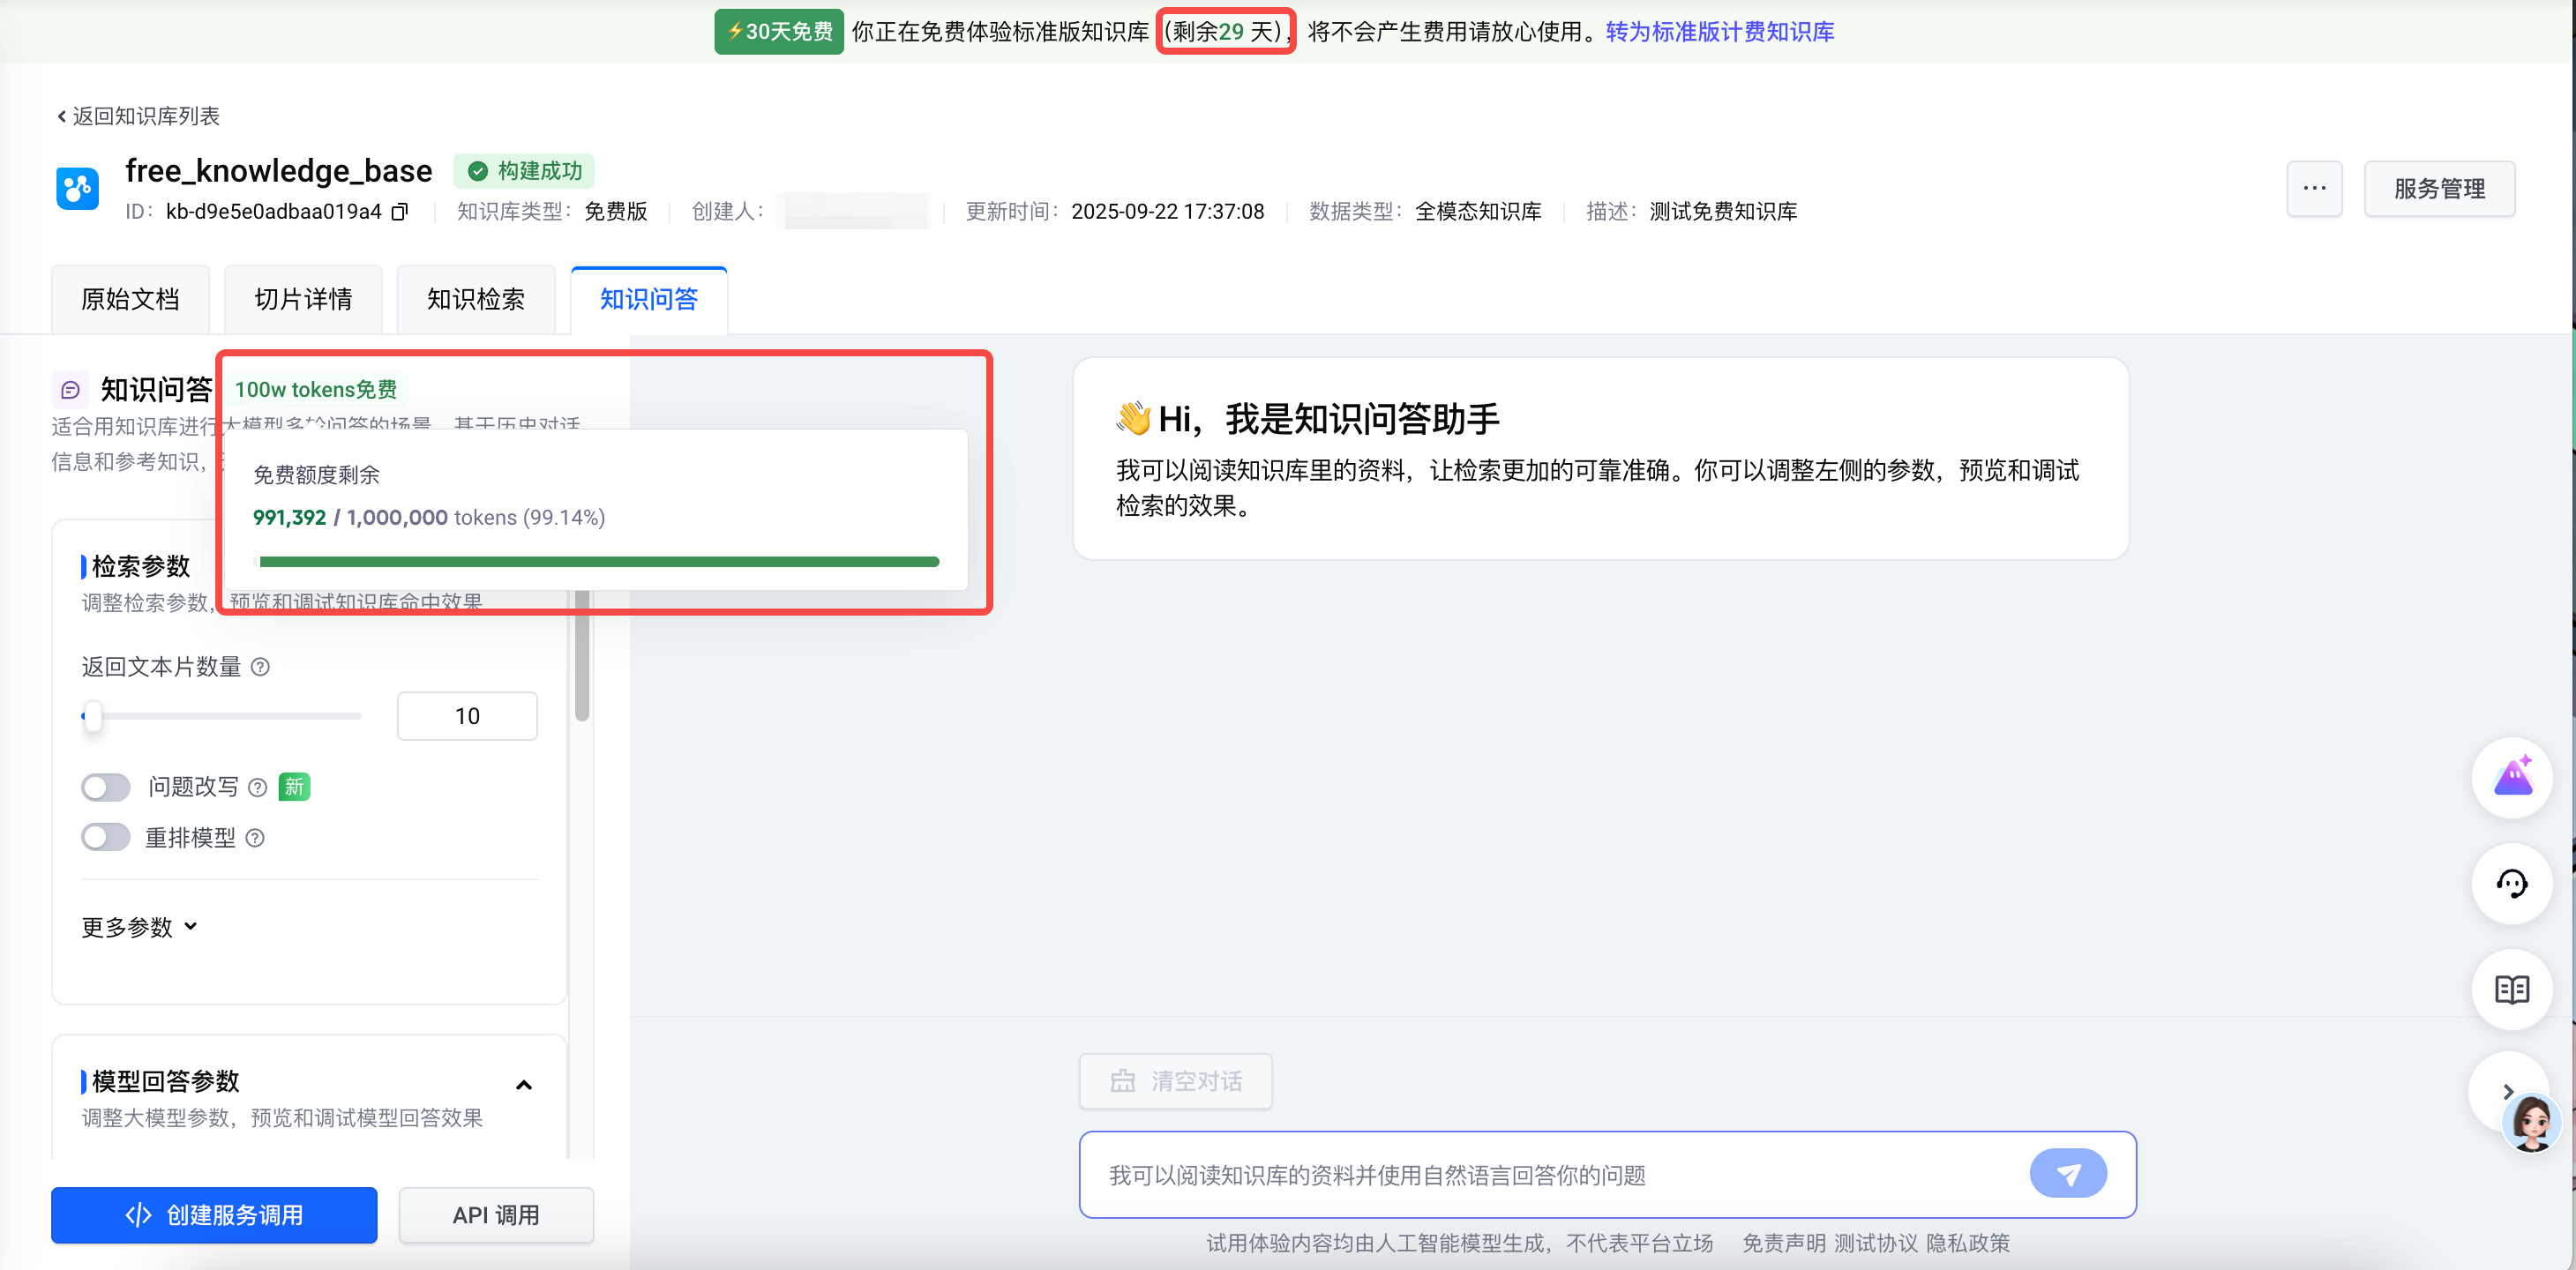Click 创建服务调用 button

214,1215
